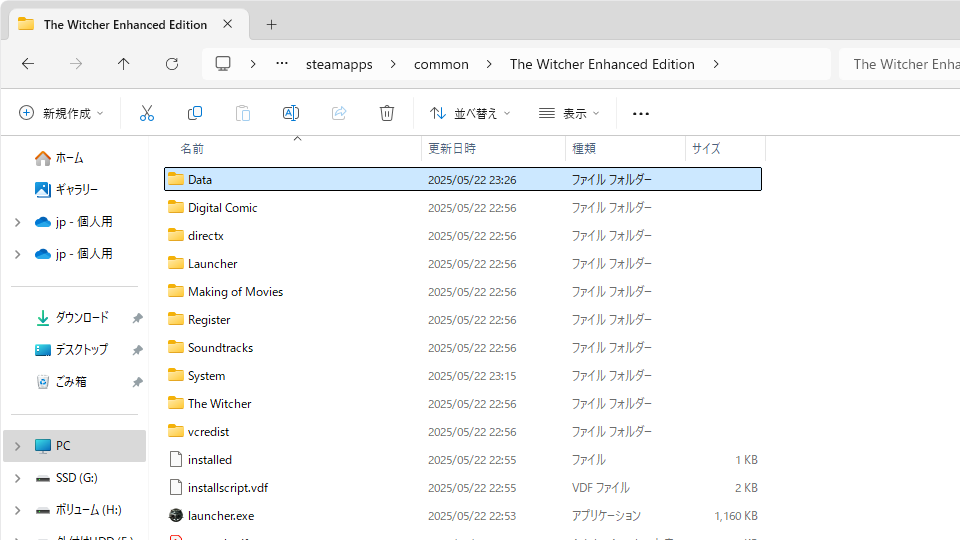Open ギャラリー in navigation pane
This screenshot has width=960, height=540.
click(66, 190)
